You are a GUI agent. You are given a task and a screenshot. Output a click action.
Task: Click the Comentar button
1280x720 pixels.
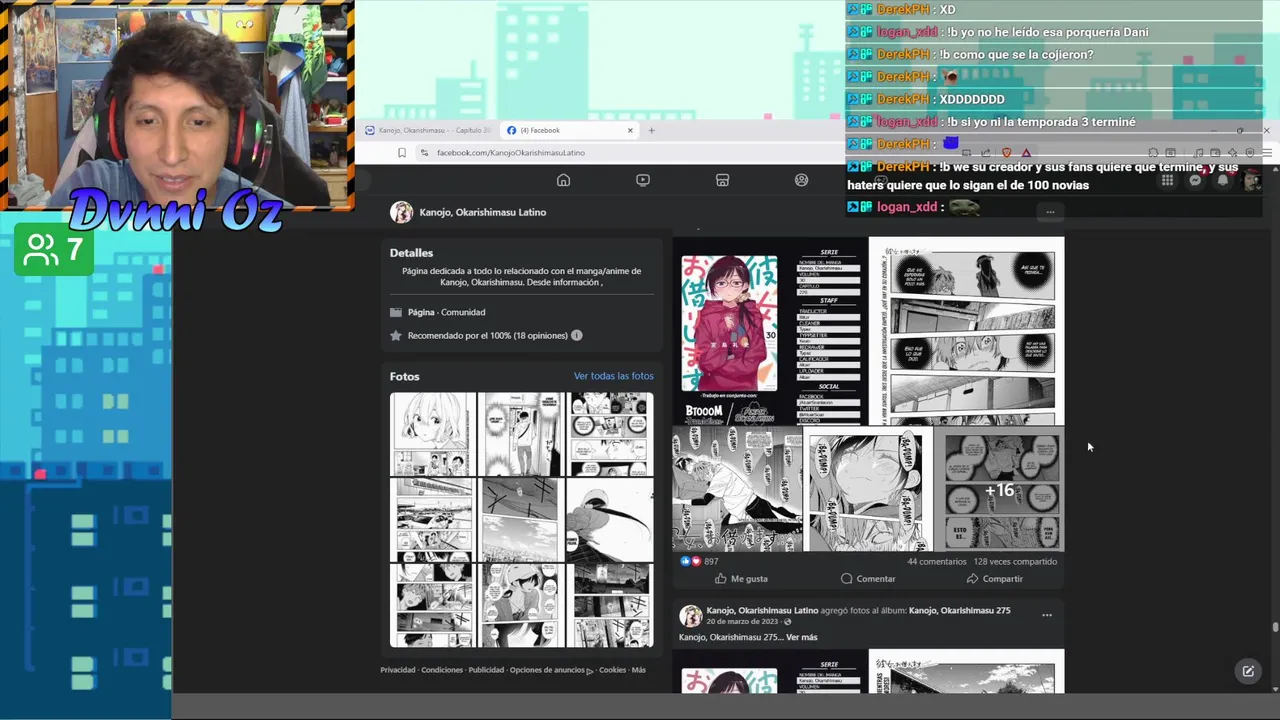pos(868,579)
